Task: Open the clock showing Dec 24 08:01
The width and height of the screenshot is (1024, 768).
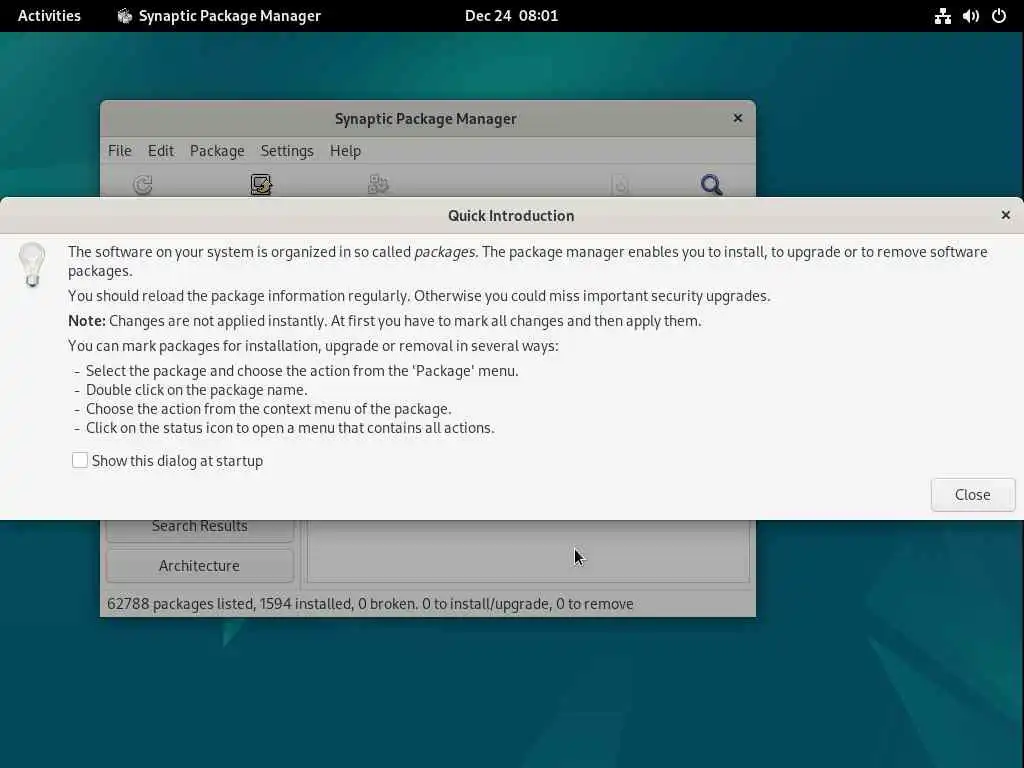Action: (x=511, y=16)
